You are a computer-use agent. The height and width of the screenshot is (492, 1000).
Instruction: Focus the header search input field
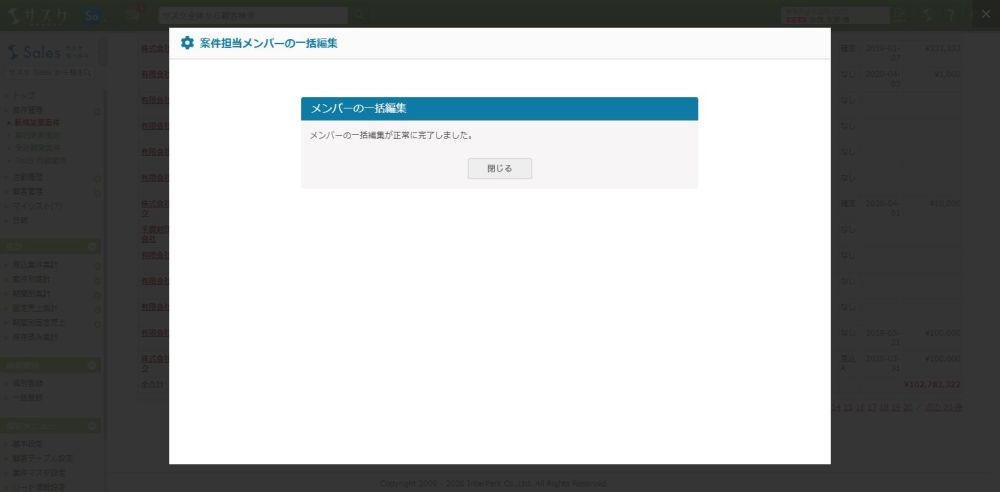(253, 16)
